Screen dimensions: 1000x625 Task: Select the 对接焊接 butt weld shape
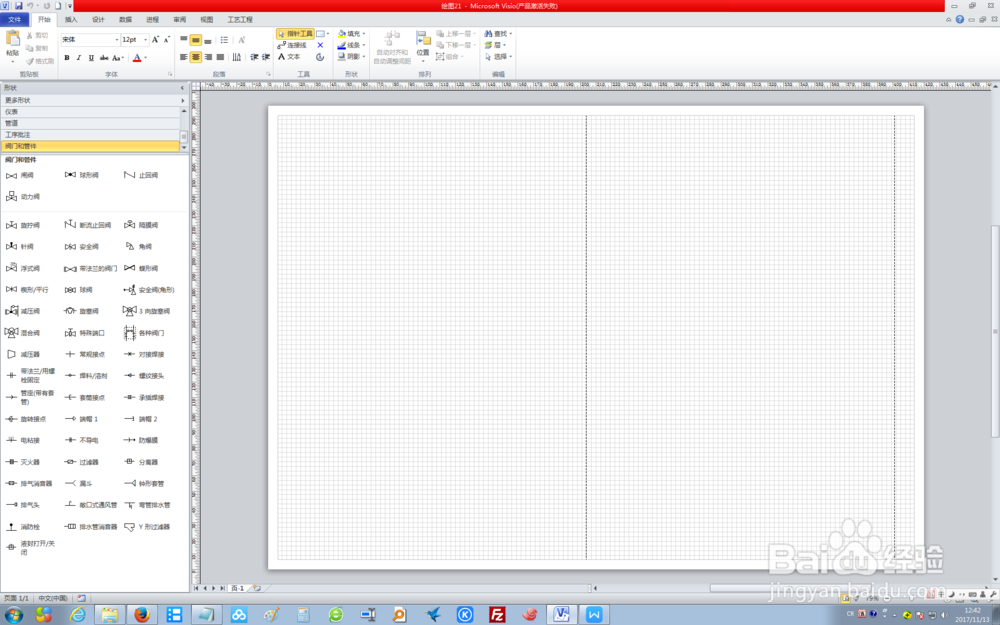pos(144,355)
